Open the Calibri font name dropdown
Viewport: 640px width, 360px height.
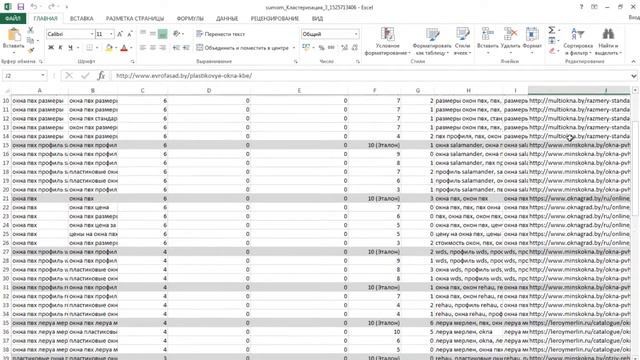pyautogui.click(x=92, y=34)
